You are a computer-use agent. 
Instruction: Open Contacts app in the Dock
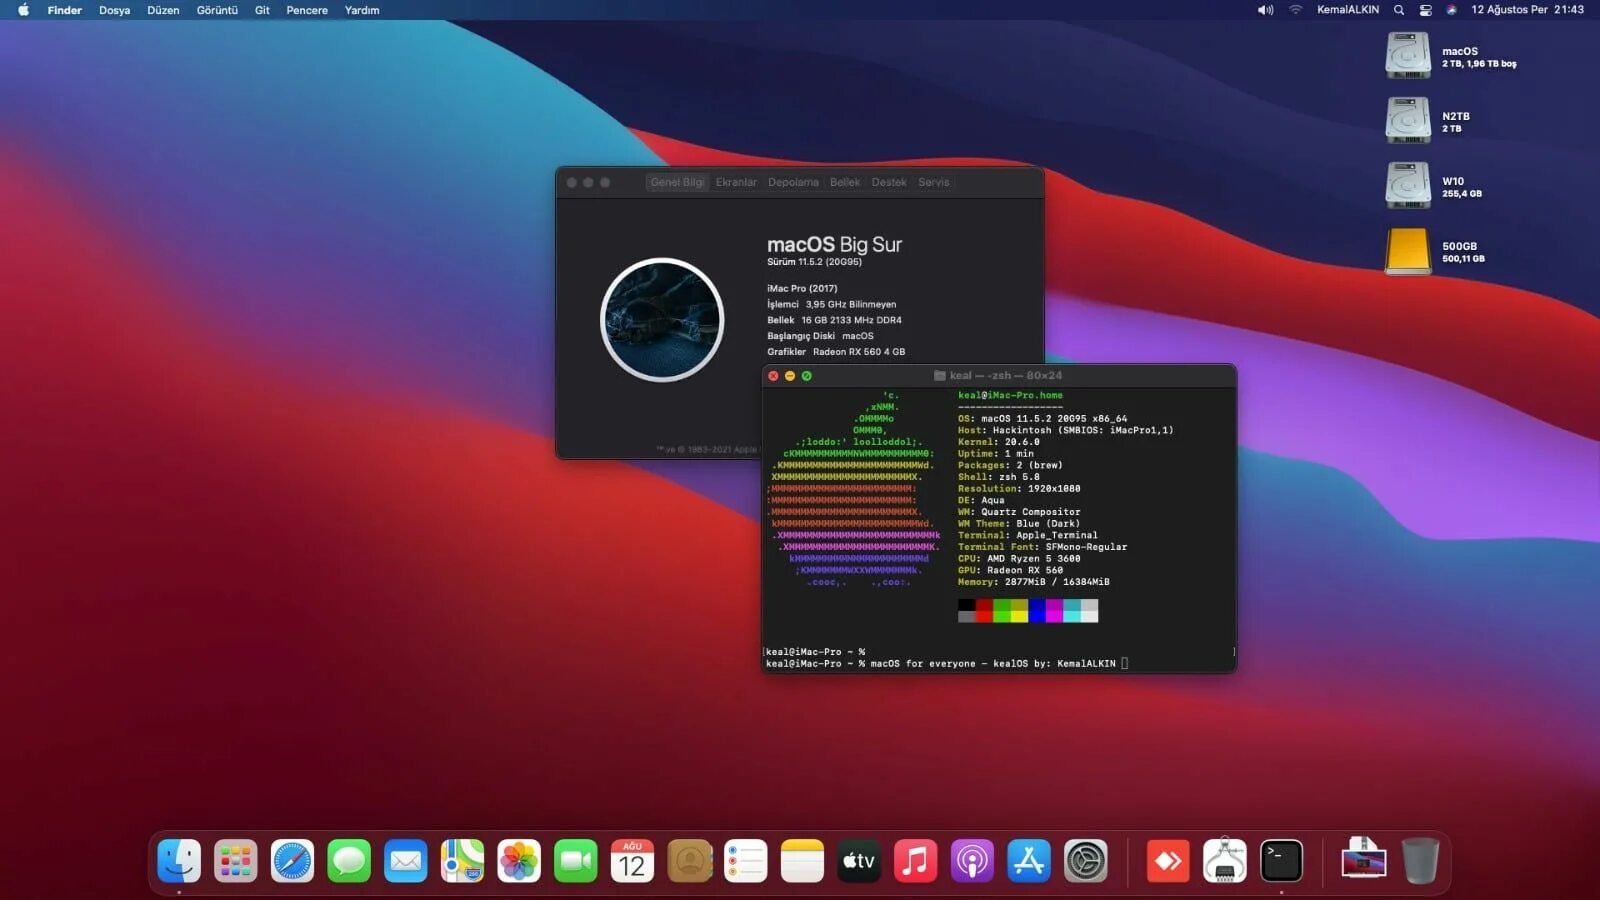point(690,861)
